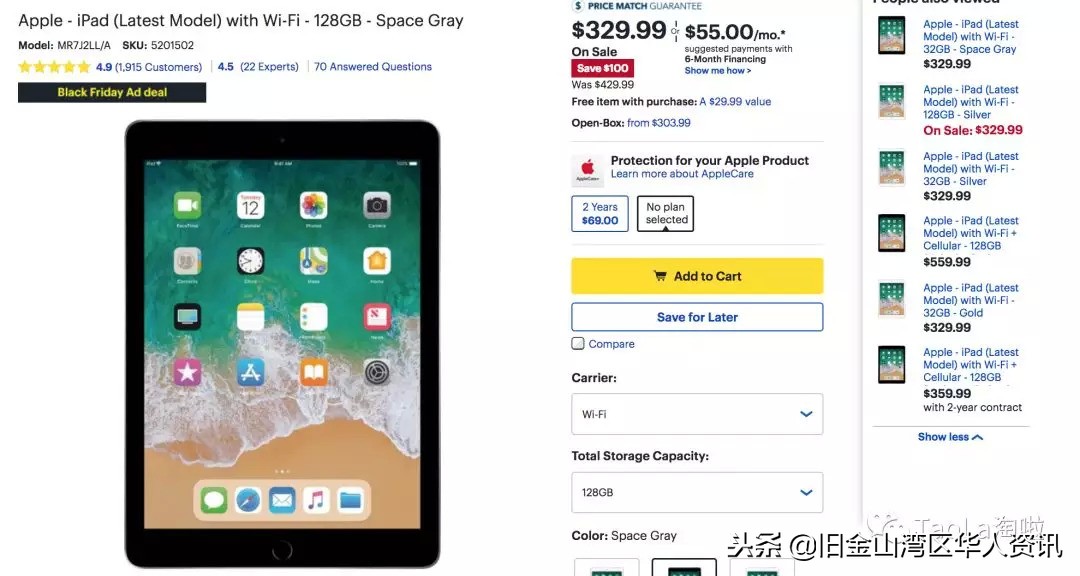
Task: Expand the Total Storage Capacity 128GB dropdown
Action: 697,493
